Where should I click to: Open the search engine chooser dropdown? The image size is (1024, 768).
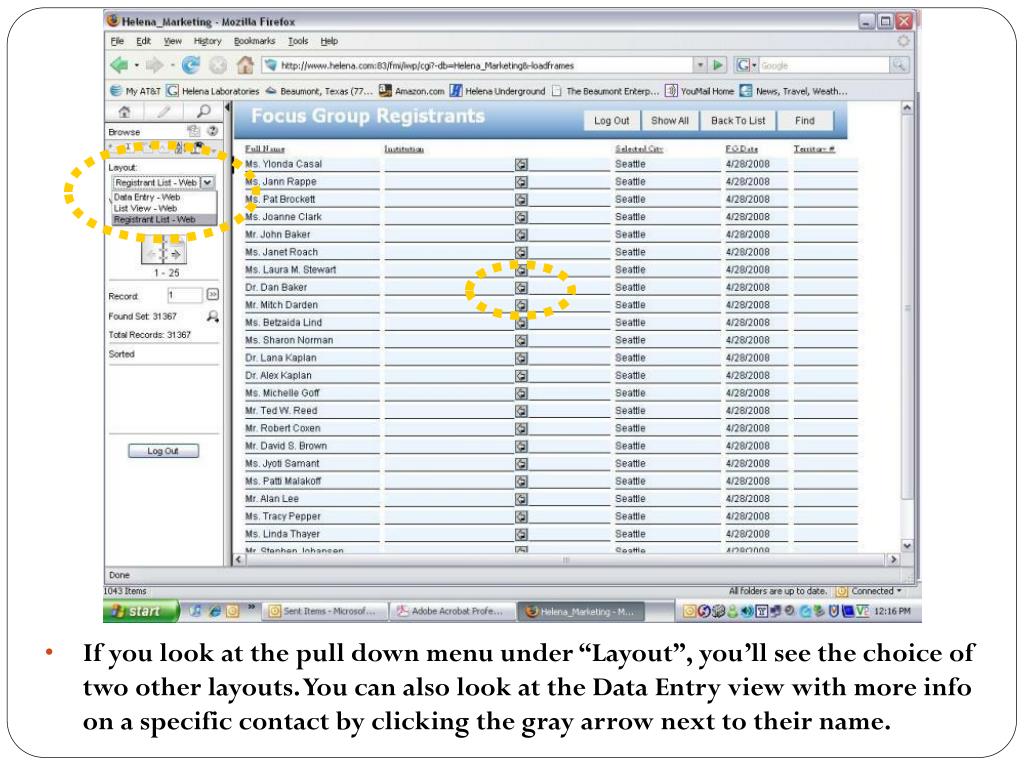746,65
